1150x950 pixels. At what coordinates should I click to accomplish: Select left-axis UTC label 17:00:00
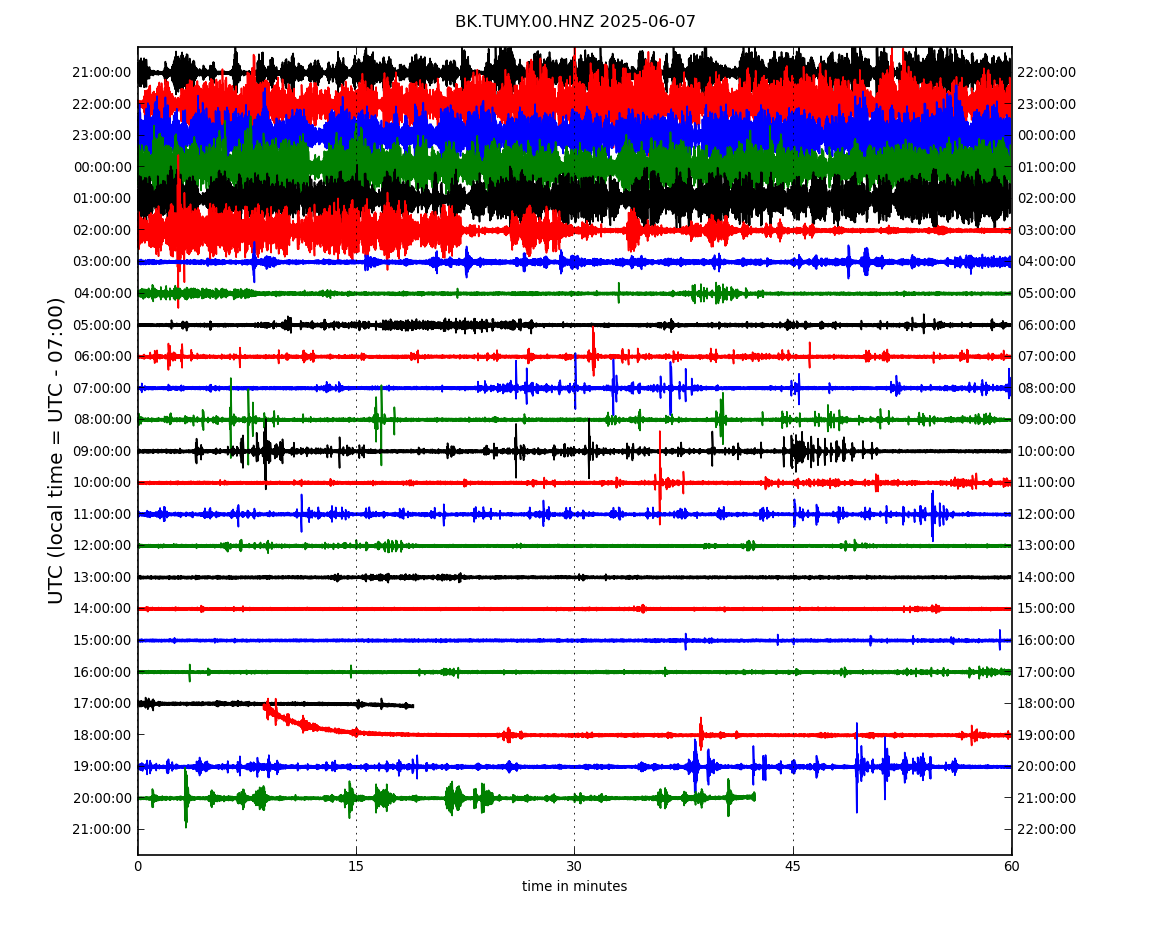pos(102,704)
